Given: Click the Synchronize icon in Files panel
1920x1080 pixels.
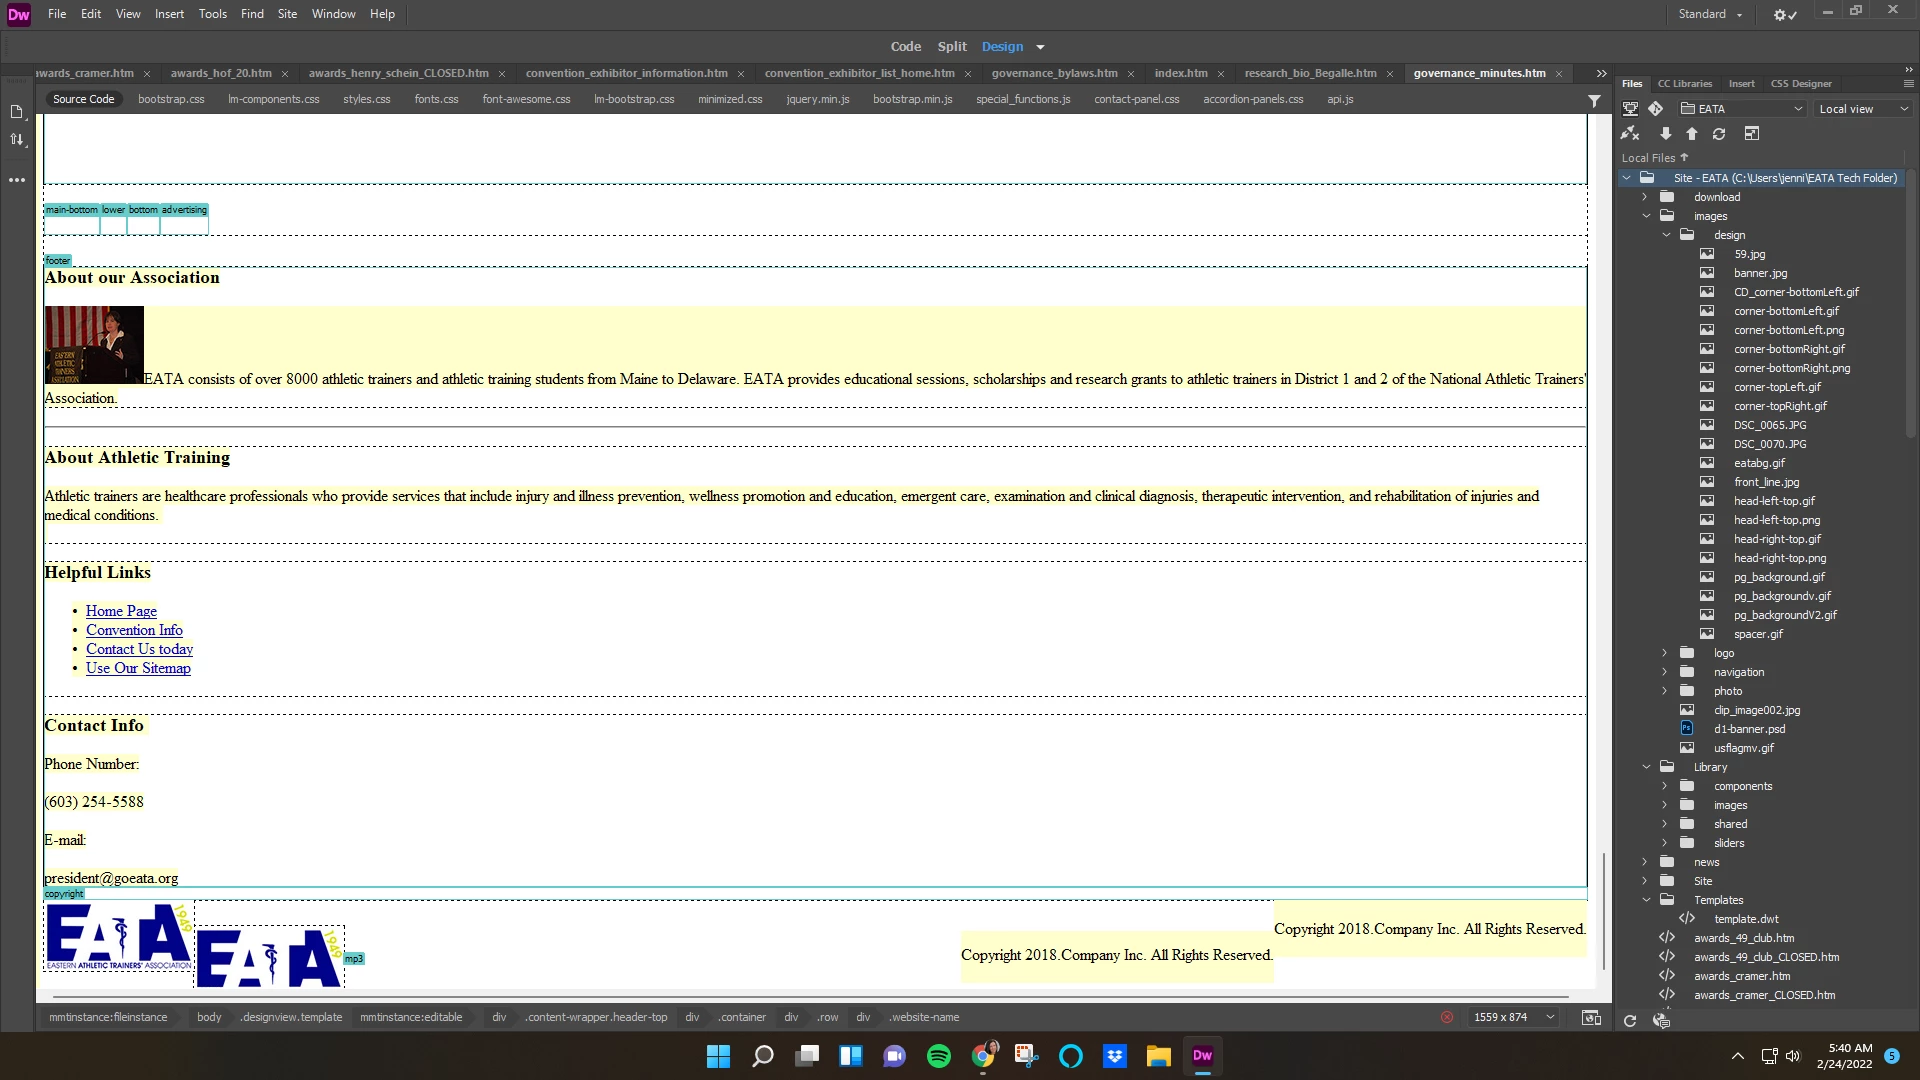Looking at the screenshot, I should pyautogui.click(x=1719, y=134).
